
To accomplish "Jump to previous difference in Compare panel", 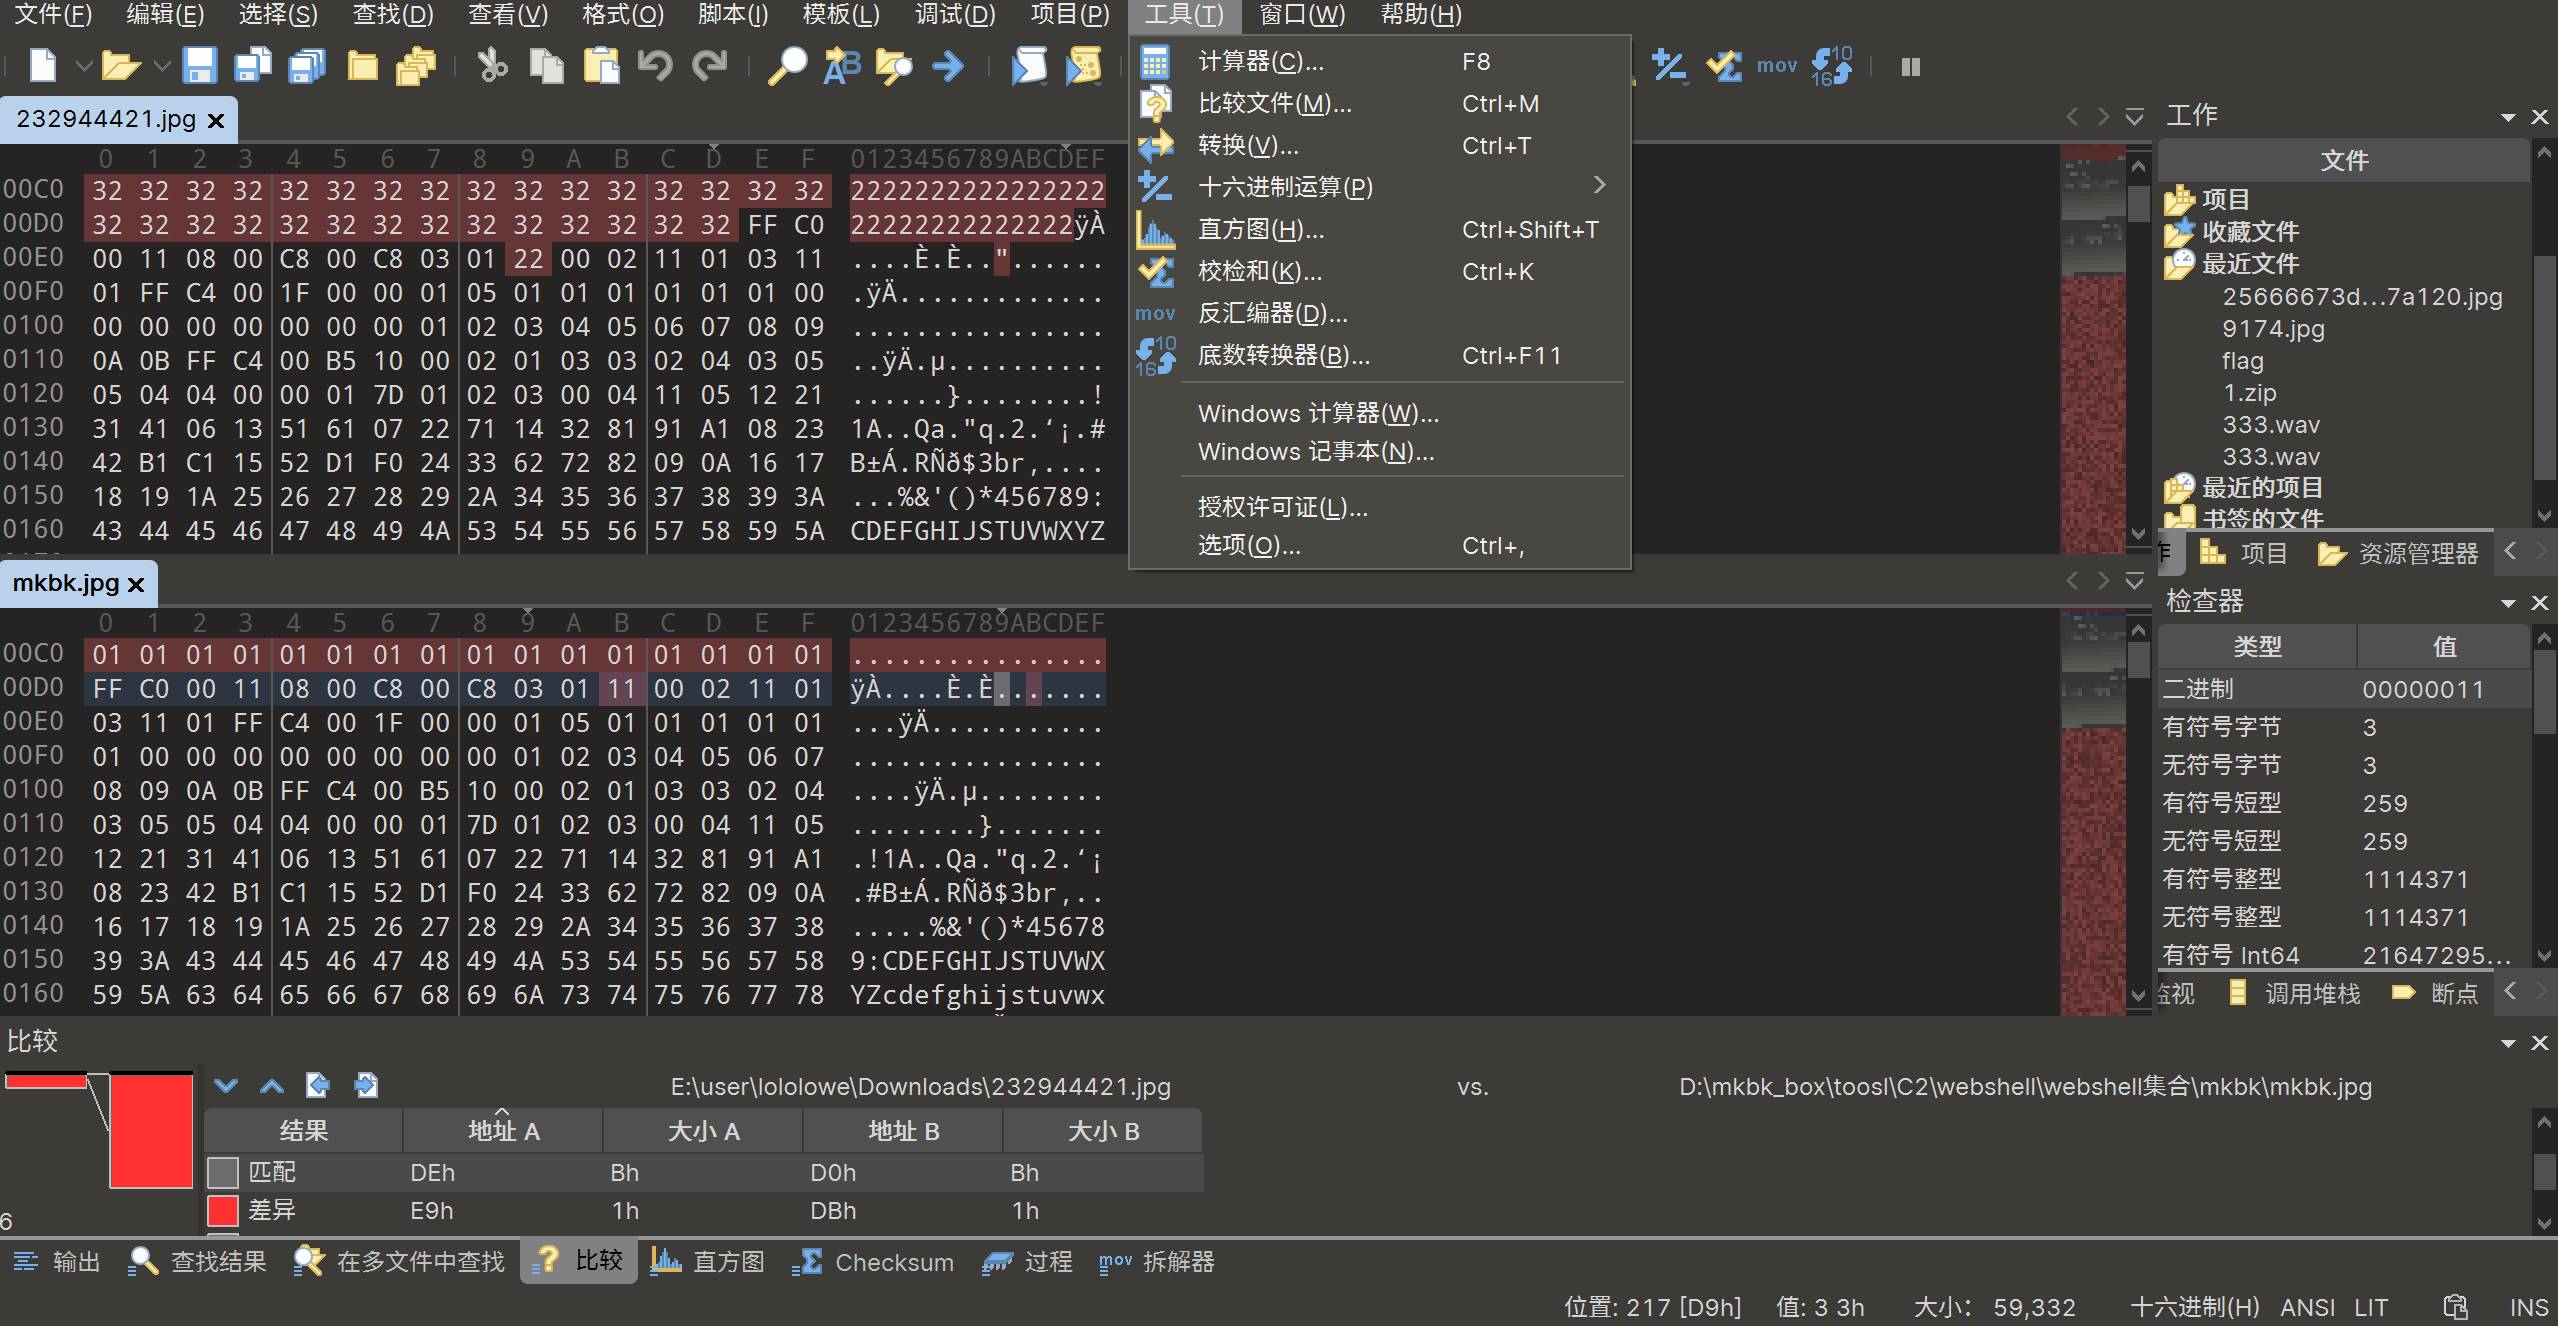I will coord(272,1085).
